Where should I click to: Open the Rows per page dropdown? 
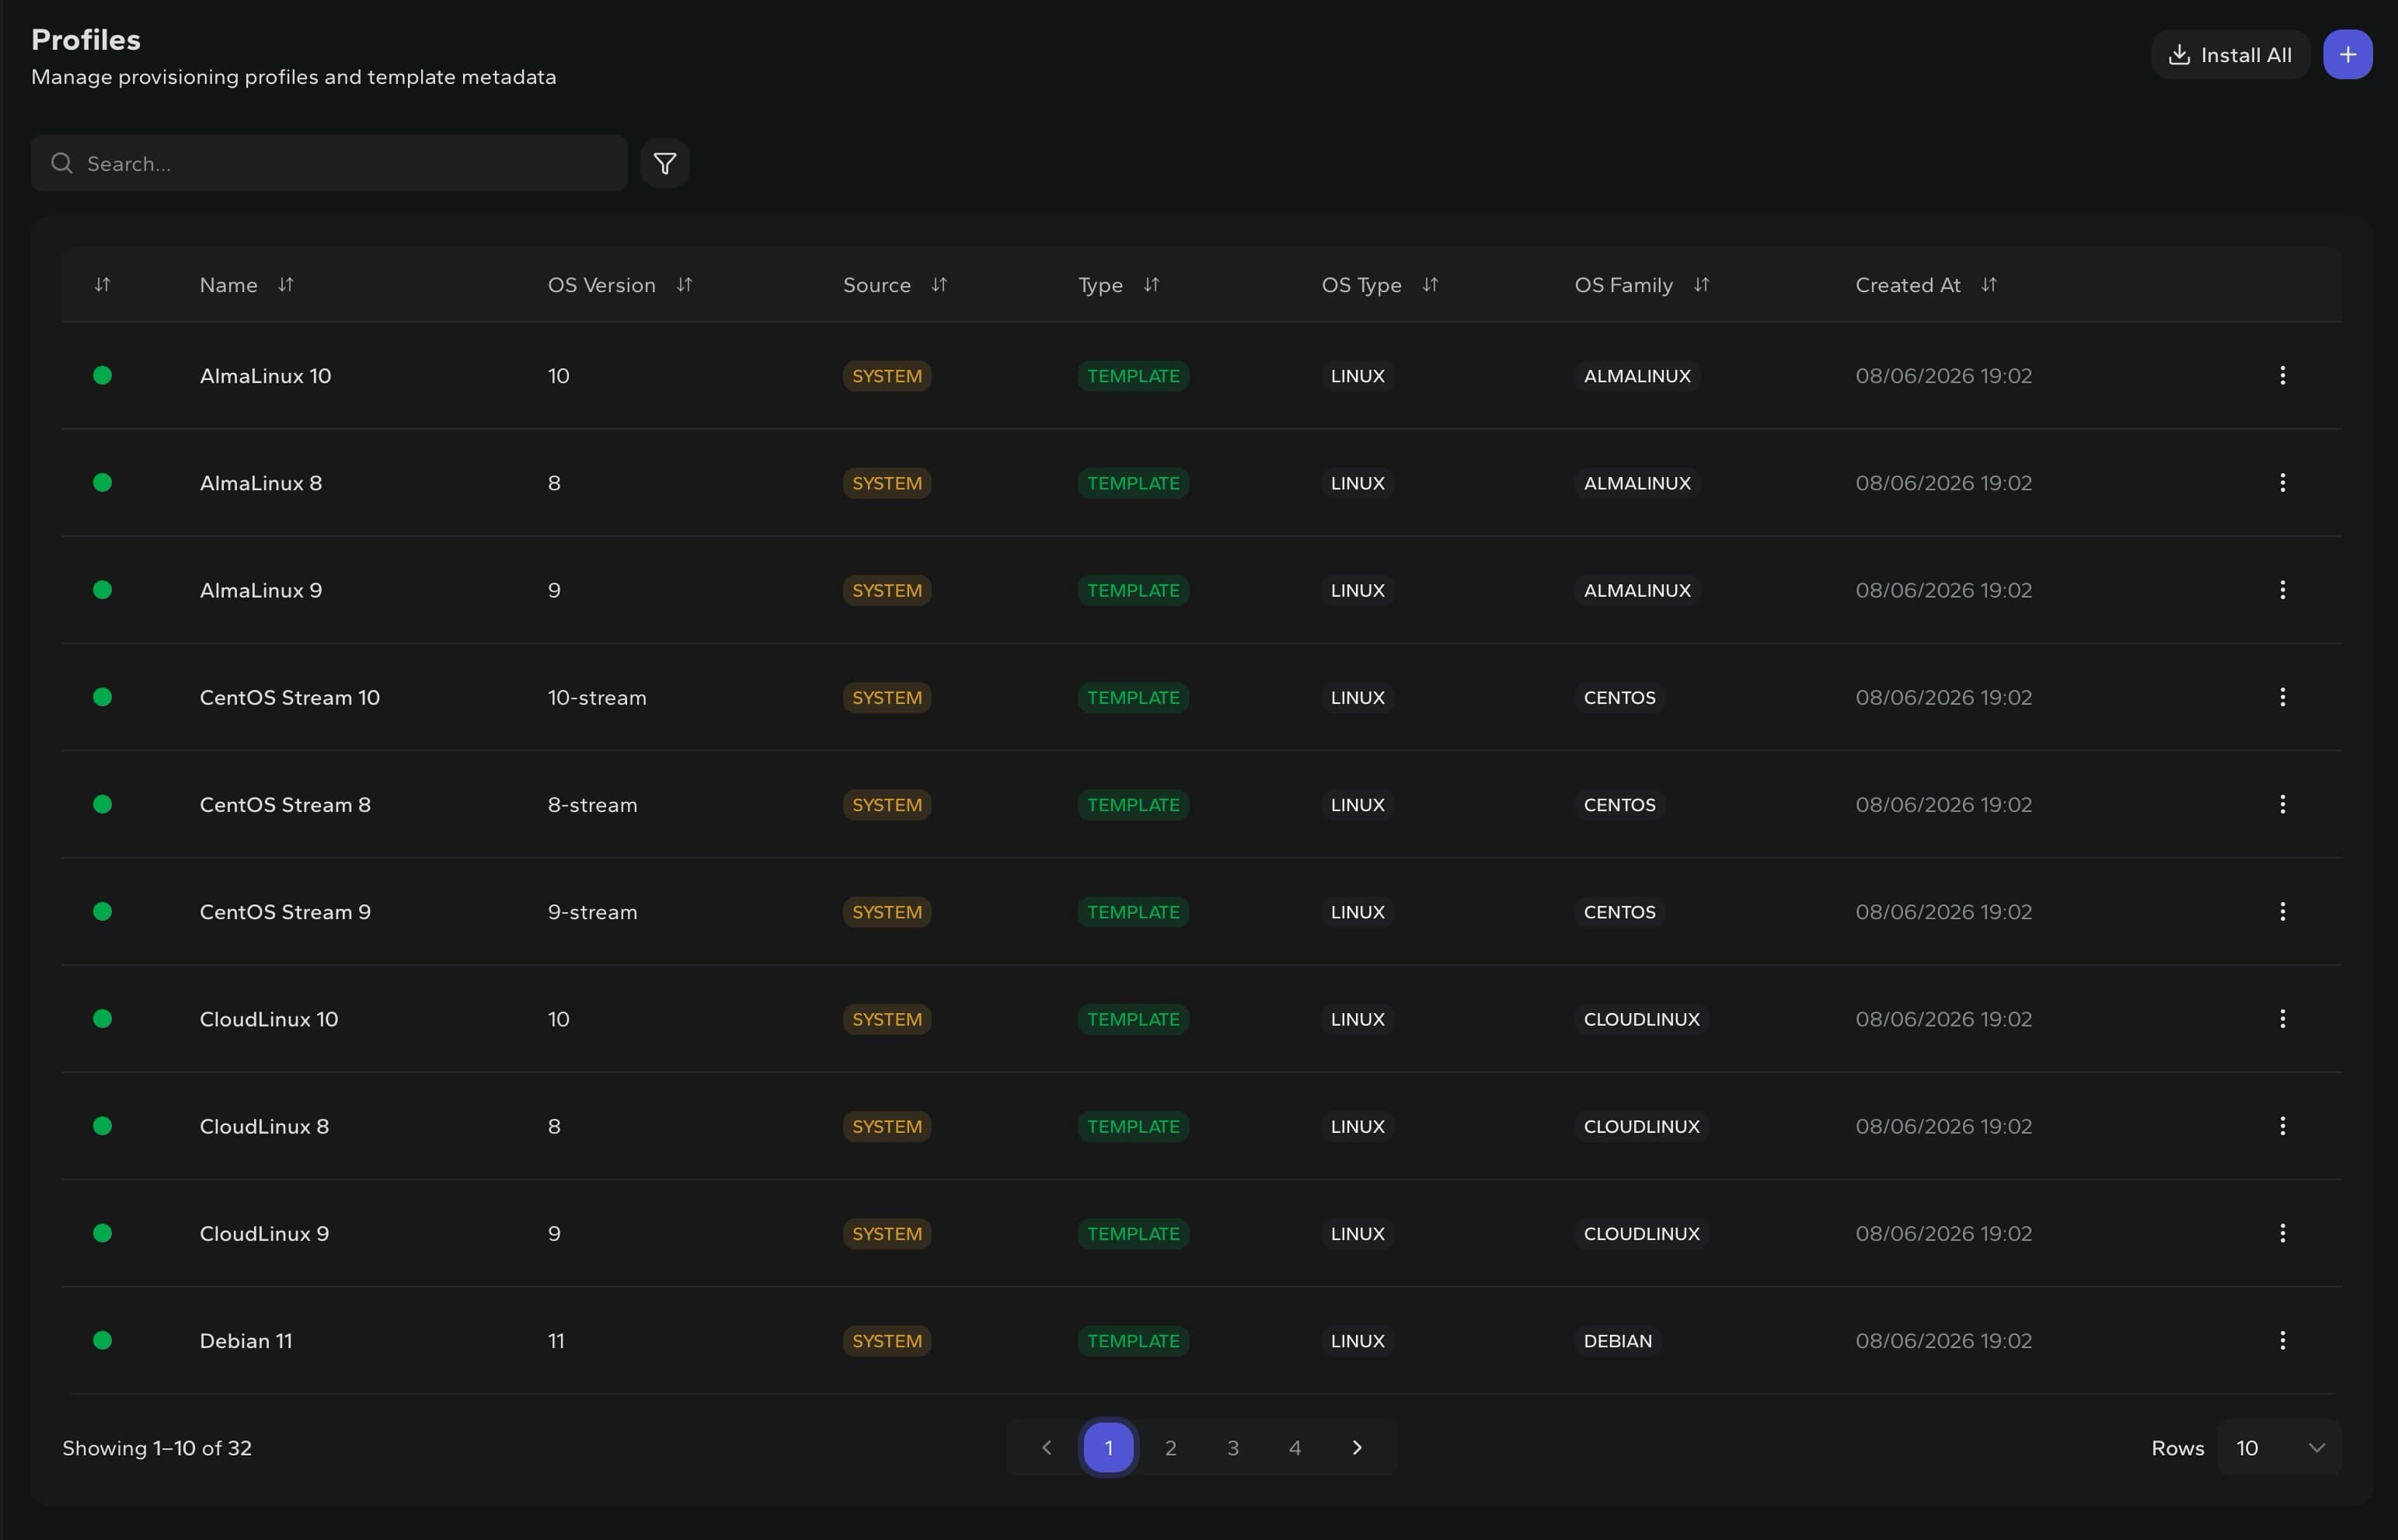(2279, 1448)
